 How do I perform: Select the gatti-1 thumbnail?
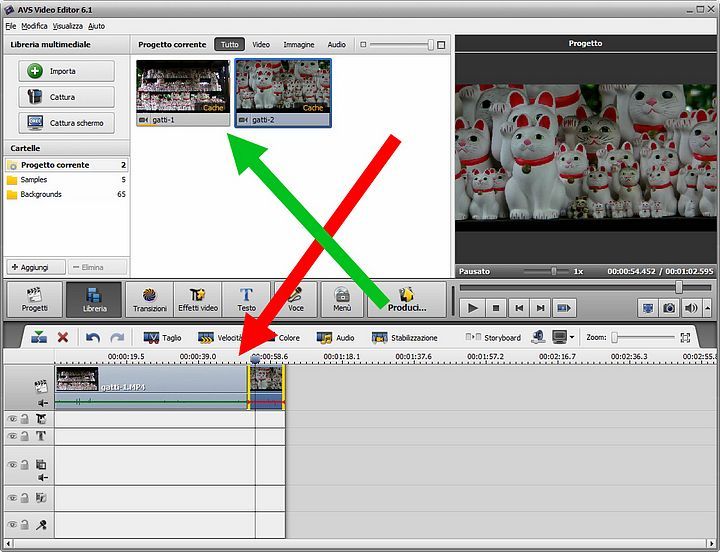point(183,93)
